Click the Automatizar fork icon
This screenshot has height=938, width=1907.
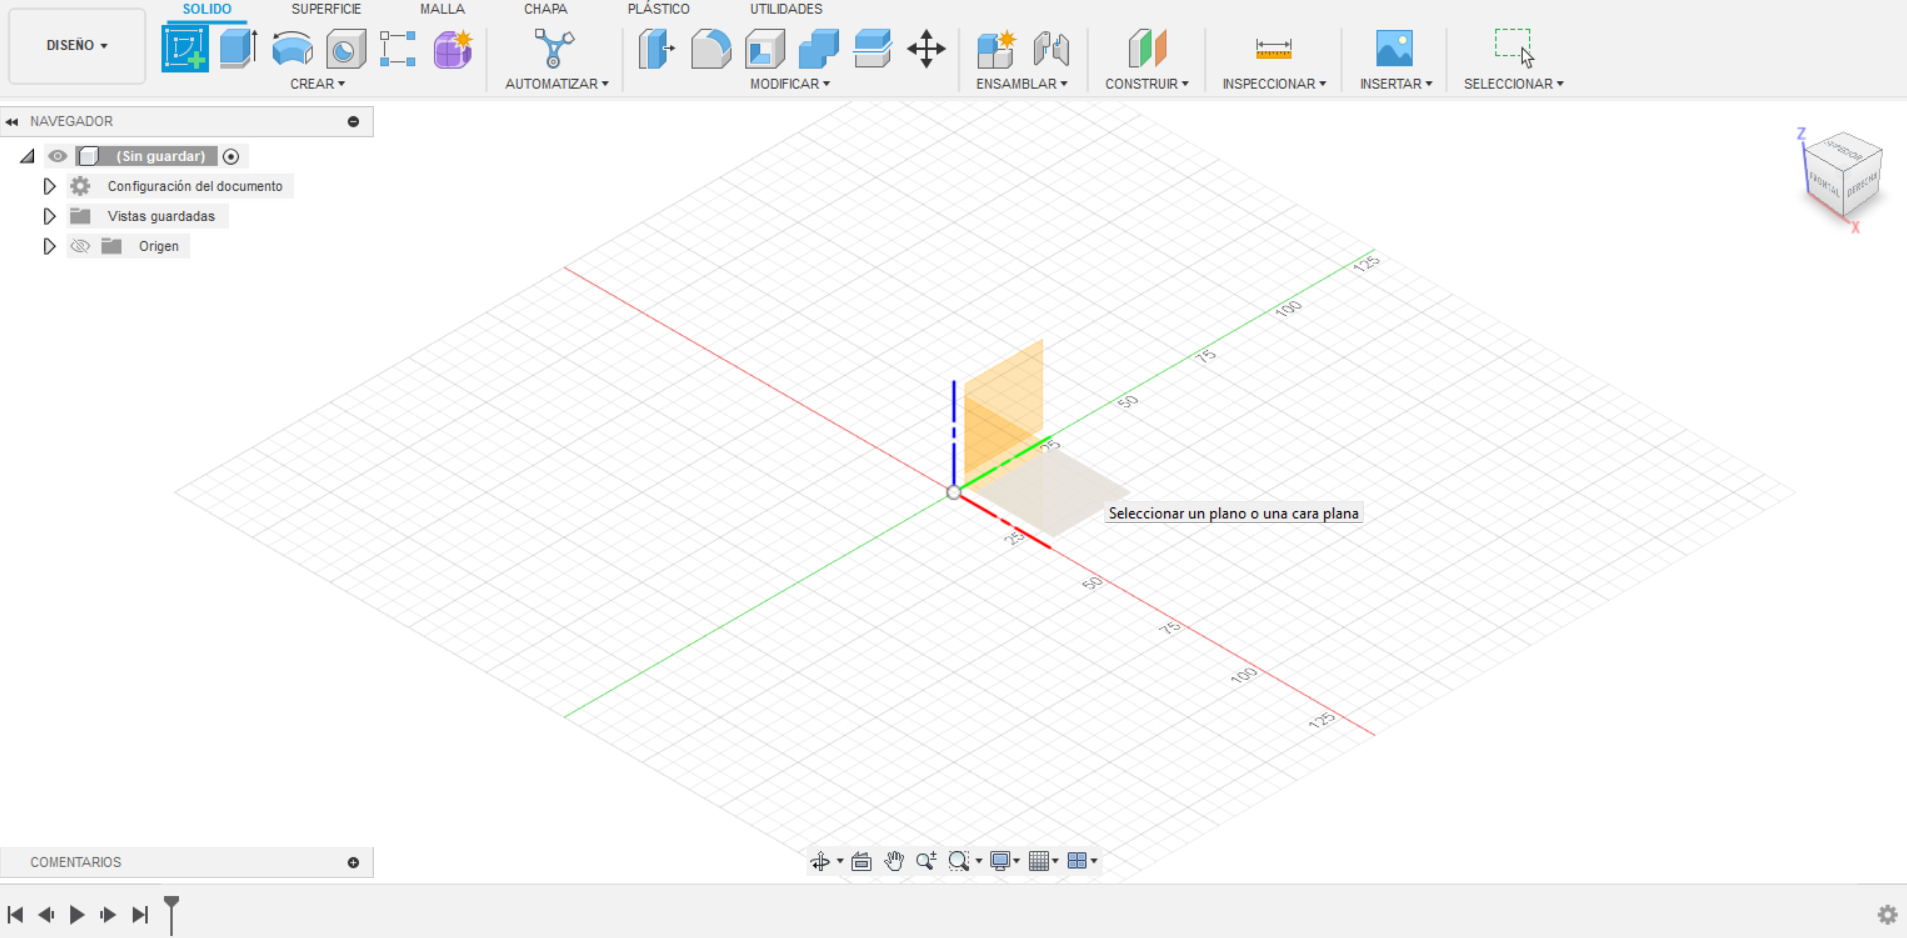tap(554, 48)
